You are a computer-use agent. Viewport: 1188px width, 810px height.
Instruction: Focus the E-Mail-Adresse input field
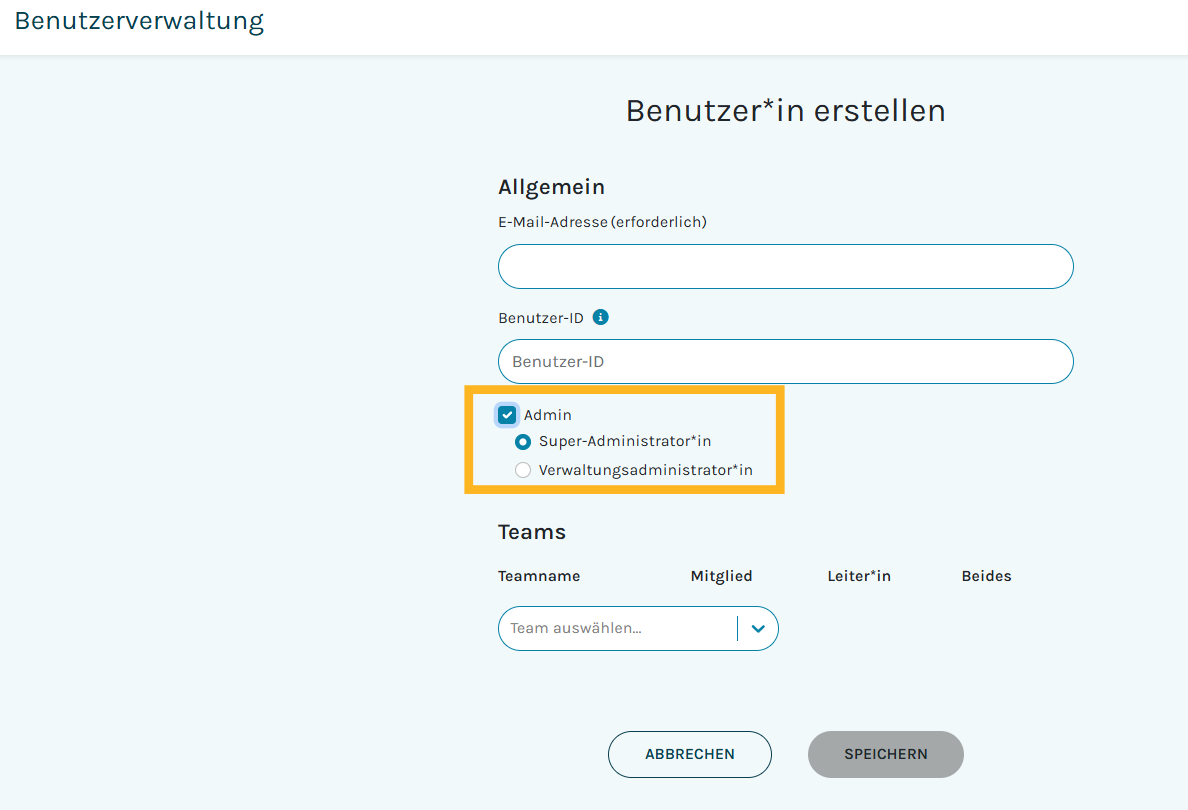pyautogui.click(x=785, y=267)
